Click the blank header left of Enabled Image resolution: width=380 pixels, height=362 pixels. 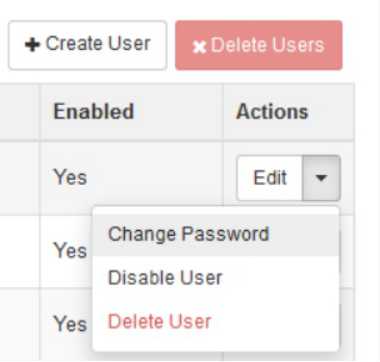(x=19, y=111)
